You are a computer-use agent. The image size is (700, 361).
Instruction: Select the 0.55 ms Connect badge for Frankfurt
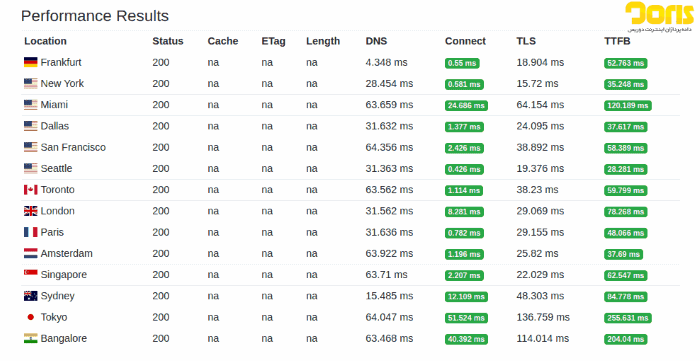coord(462,63)
